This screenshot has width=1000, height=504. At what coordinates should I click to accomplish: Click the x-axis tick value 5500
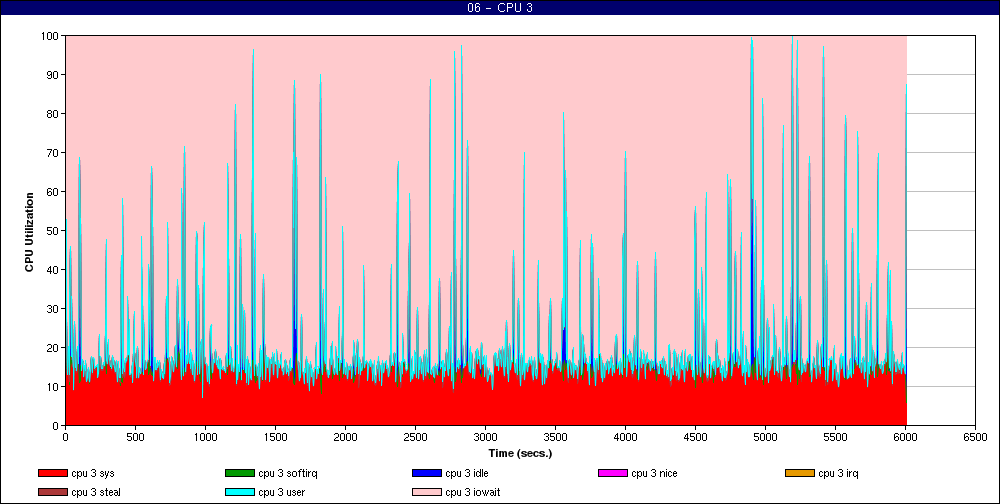[x=835, y=438]
